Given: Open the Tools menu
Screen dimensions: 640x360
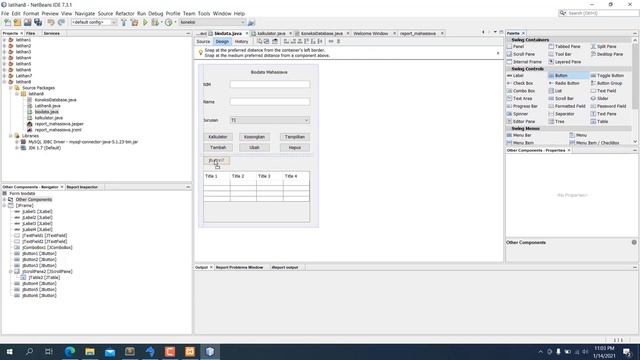Looking at the screenshot, I should 204,13.
